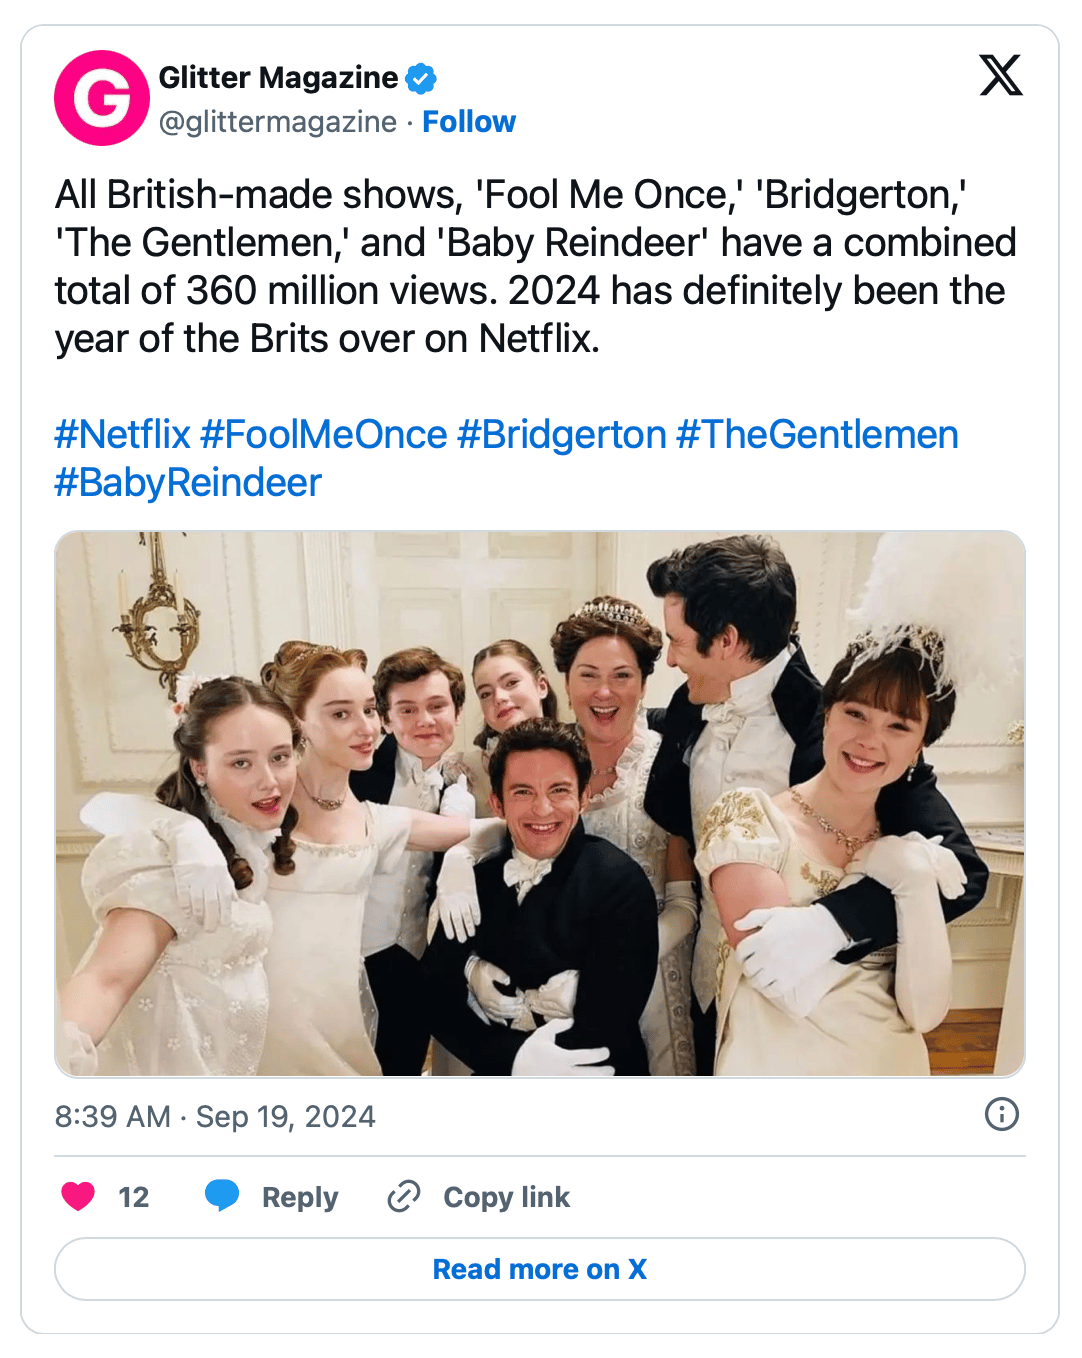This screenshot has height=1358, width=1082.
Task: Open the X logo in the corner
Action: coord(1001,75)
